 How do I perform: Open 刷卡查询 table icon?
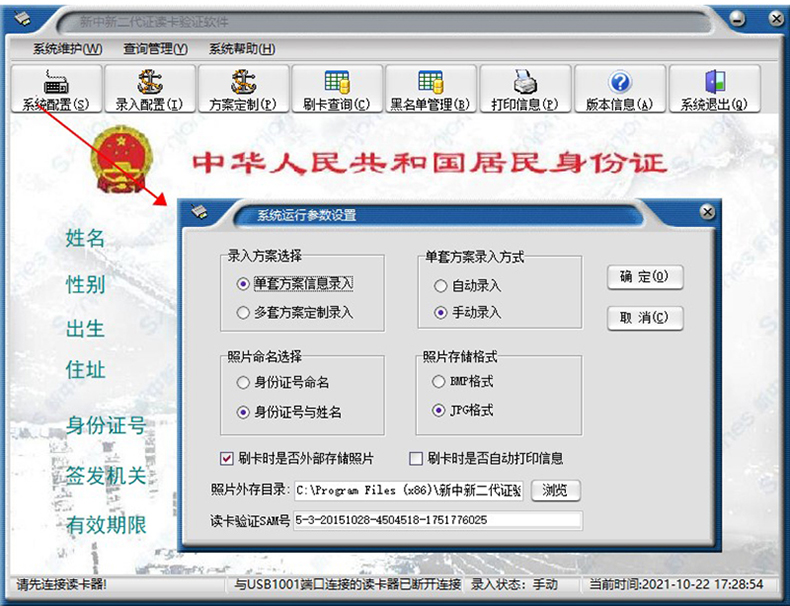pos(336,89)
